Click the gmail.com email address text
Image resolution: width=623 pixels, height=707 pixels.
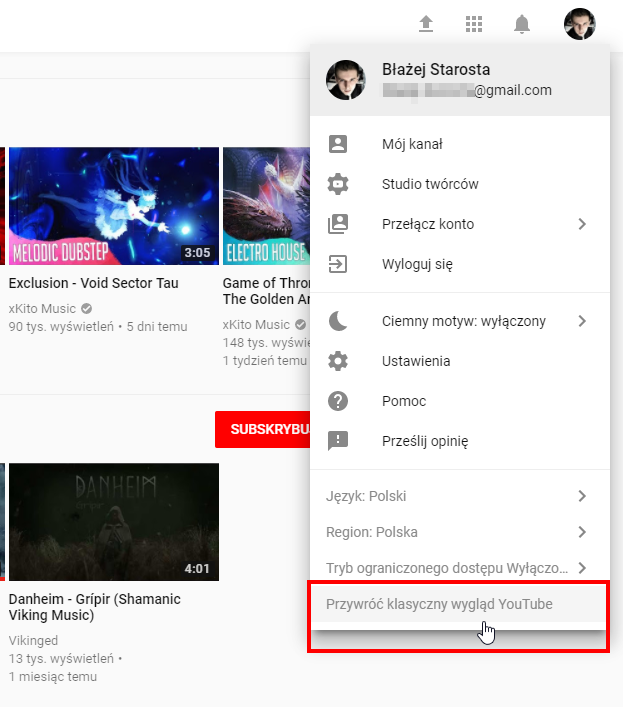click(x=467, y=91)
